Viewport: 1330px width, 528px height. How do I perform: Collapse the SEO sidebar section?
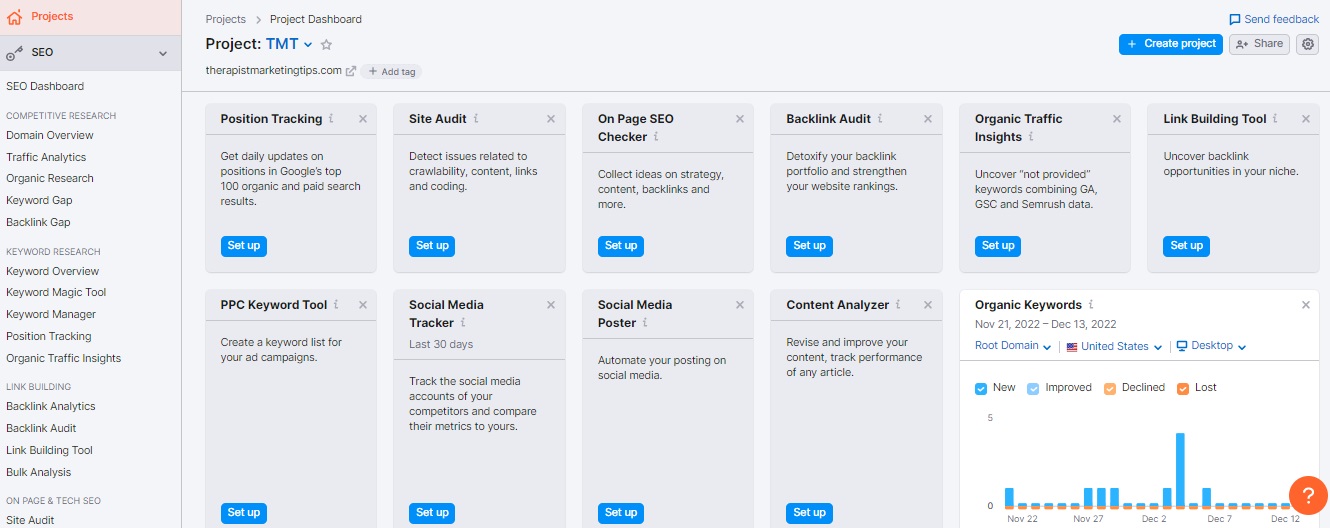pyautogui.click(x=163, y=53)
